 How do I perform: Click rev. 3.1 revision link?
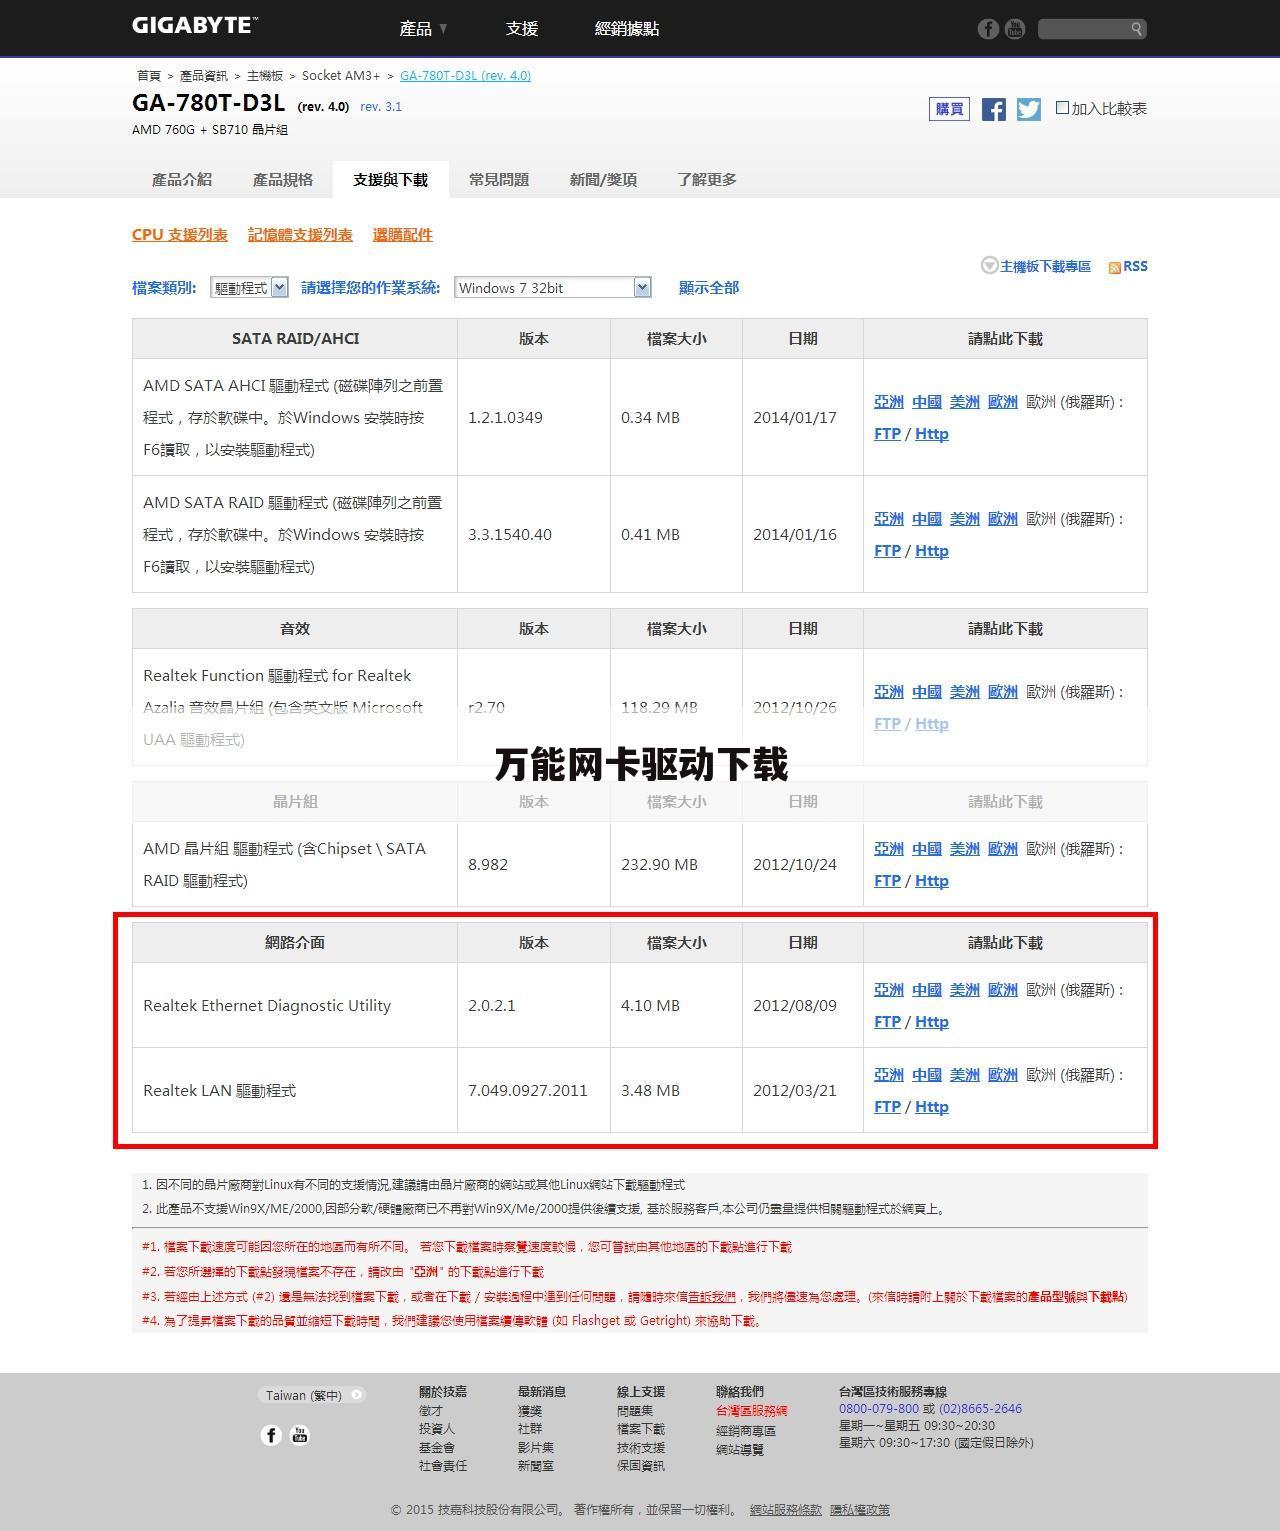381,107
